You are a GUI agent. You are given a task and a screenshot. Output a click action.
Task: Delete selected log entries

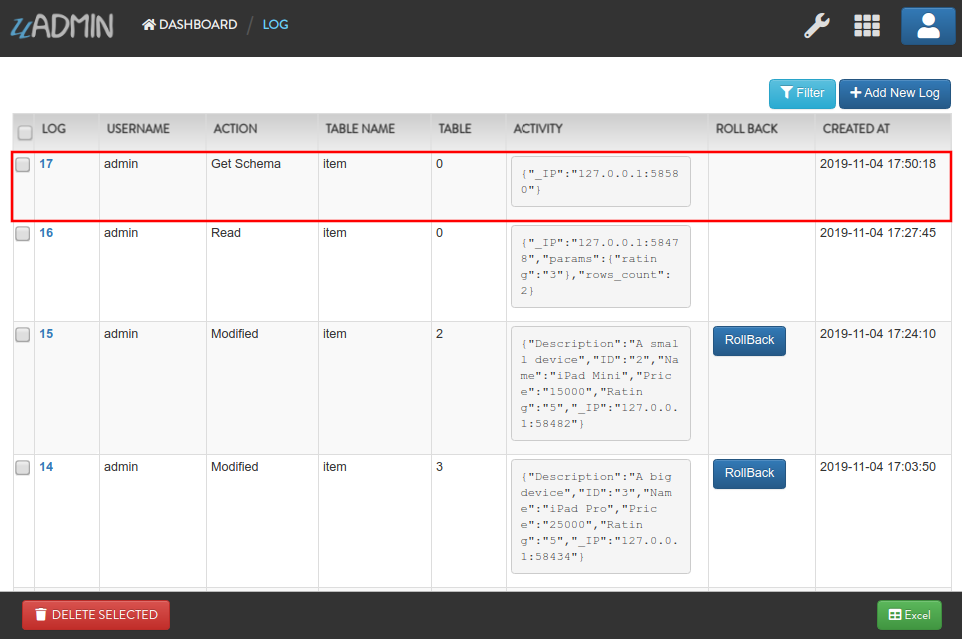point(96,614)
